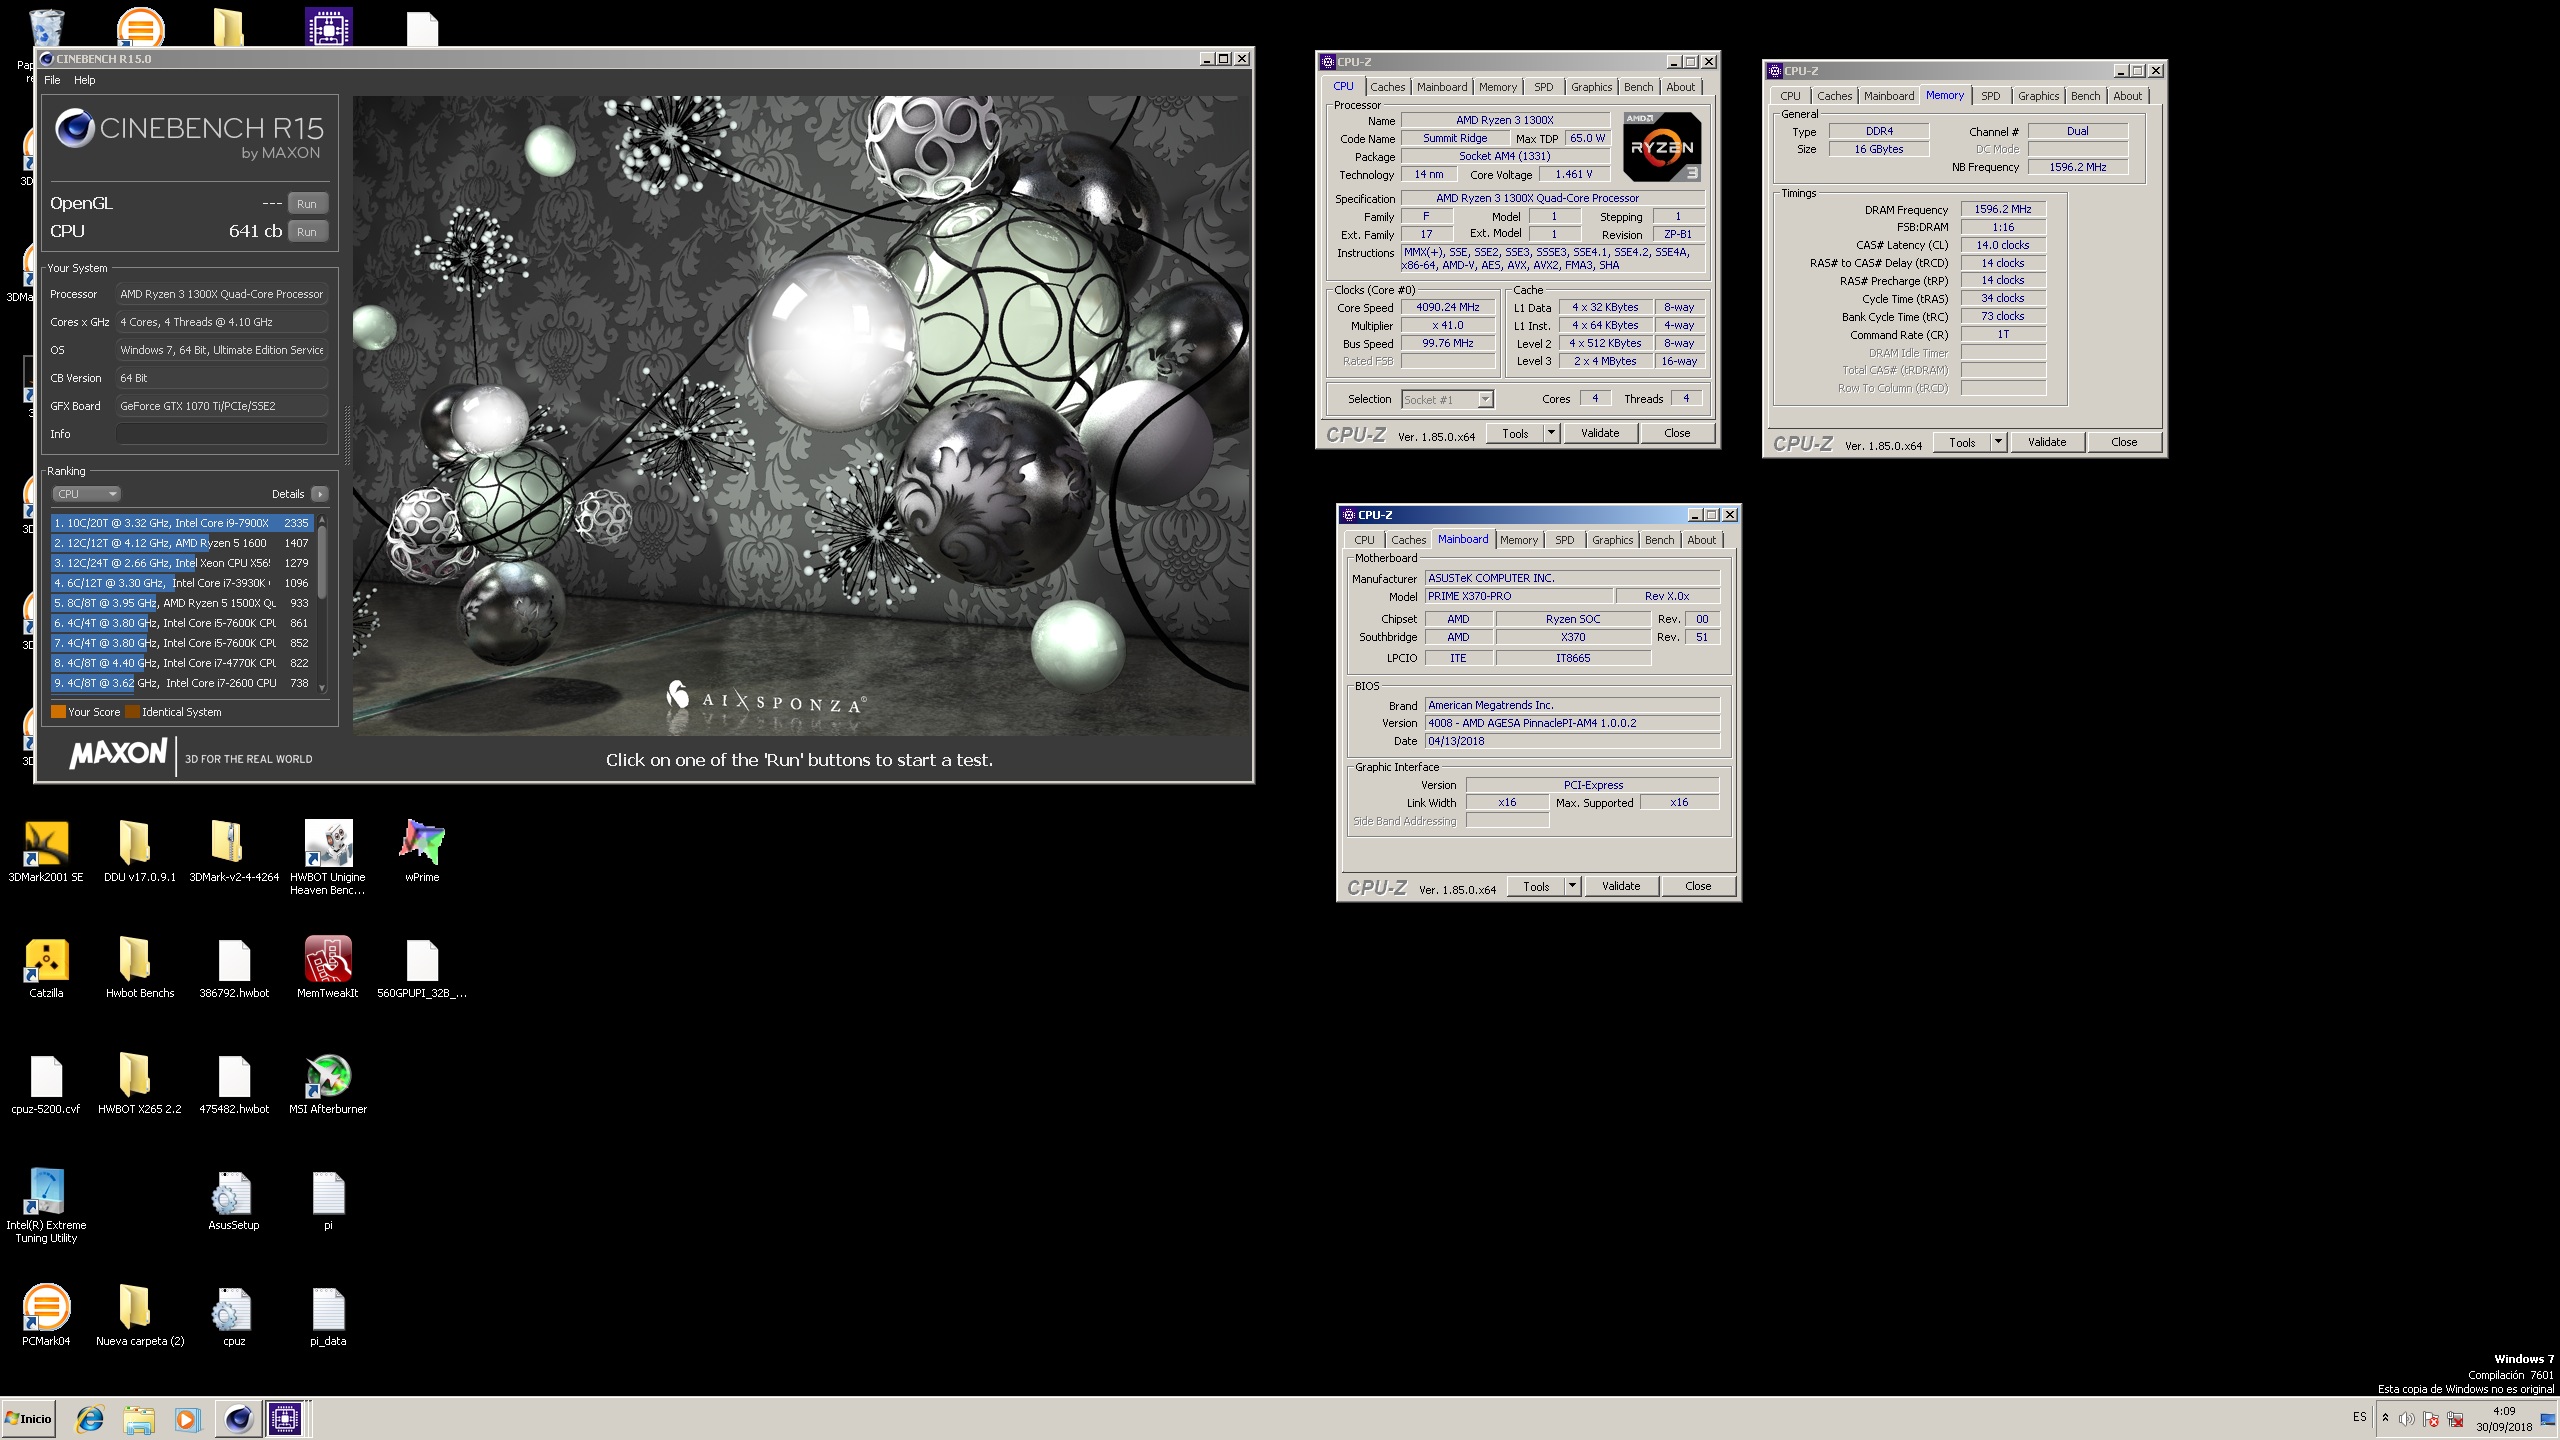Screen dimensions: 2560x1440
Task: Click the PRIME X370-PRO model field
Action: pos(1518,597)
